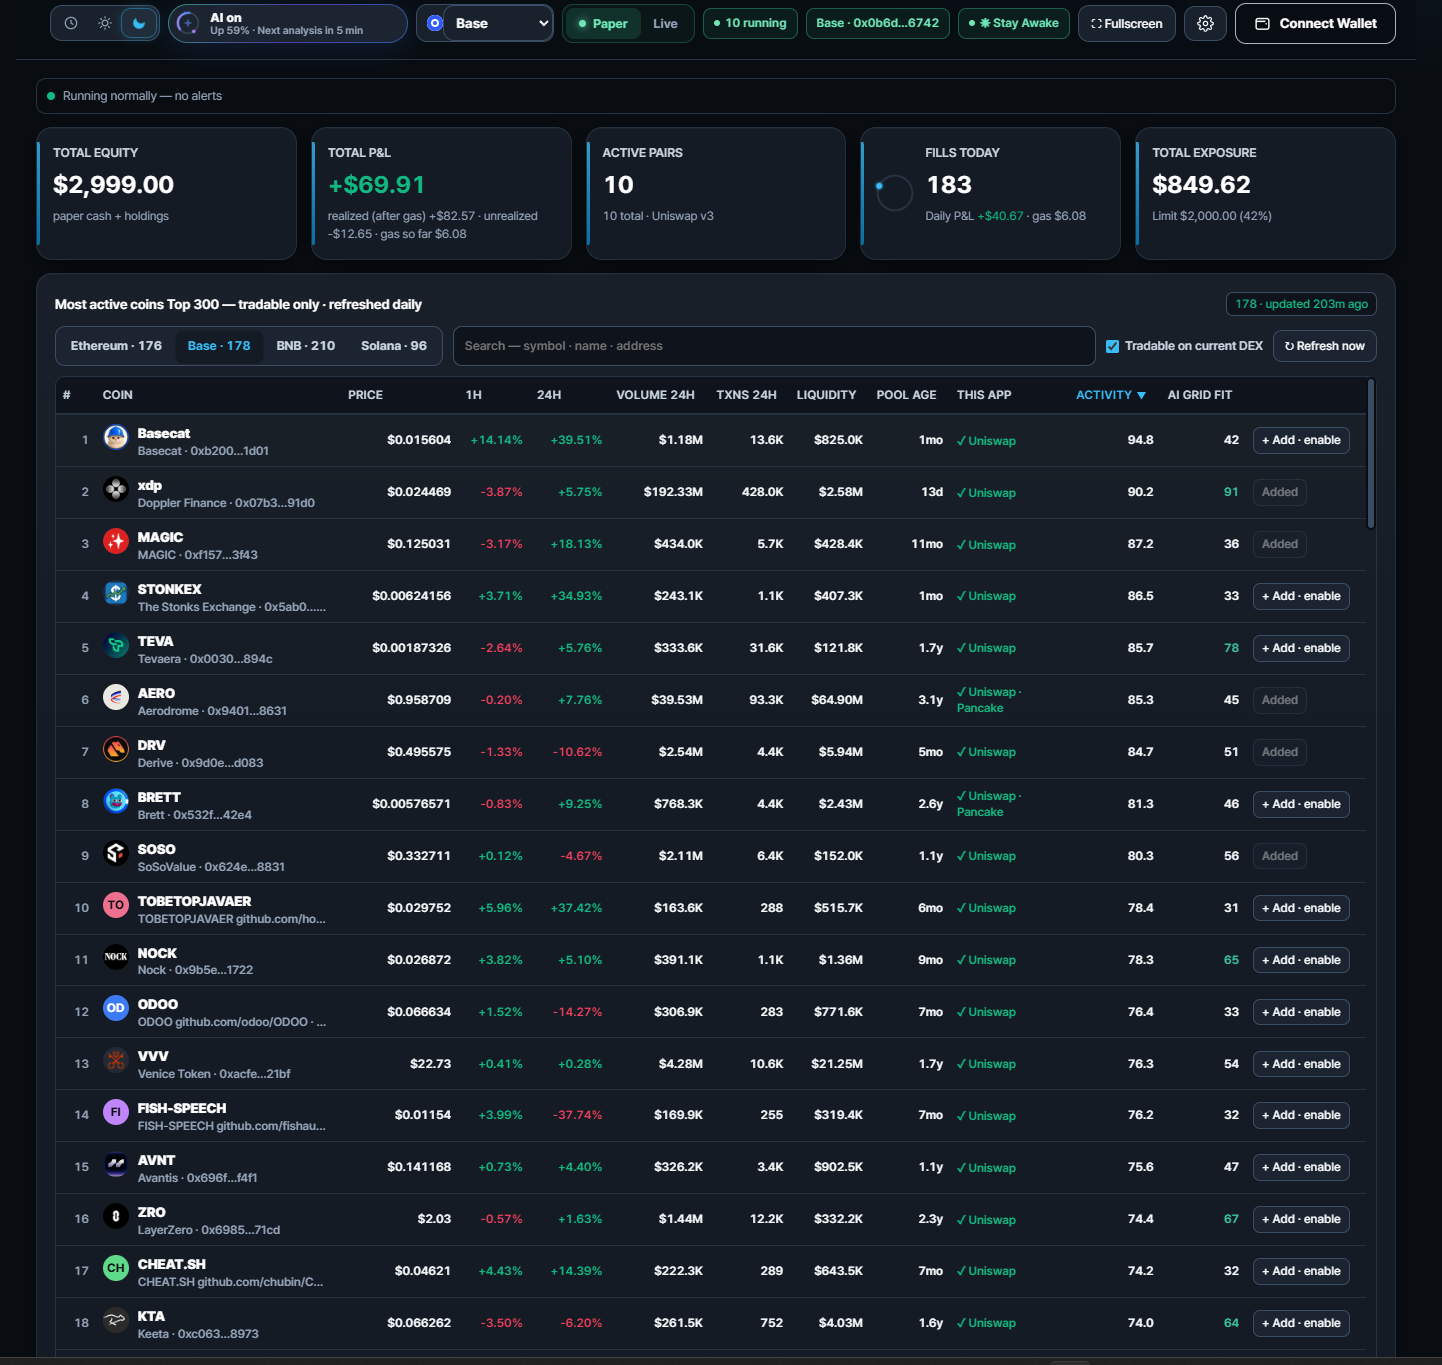Toggle Fullscreen mode
This screenshot has height=1365, width=1442.
[1127, 23]
